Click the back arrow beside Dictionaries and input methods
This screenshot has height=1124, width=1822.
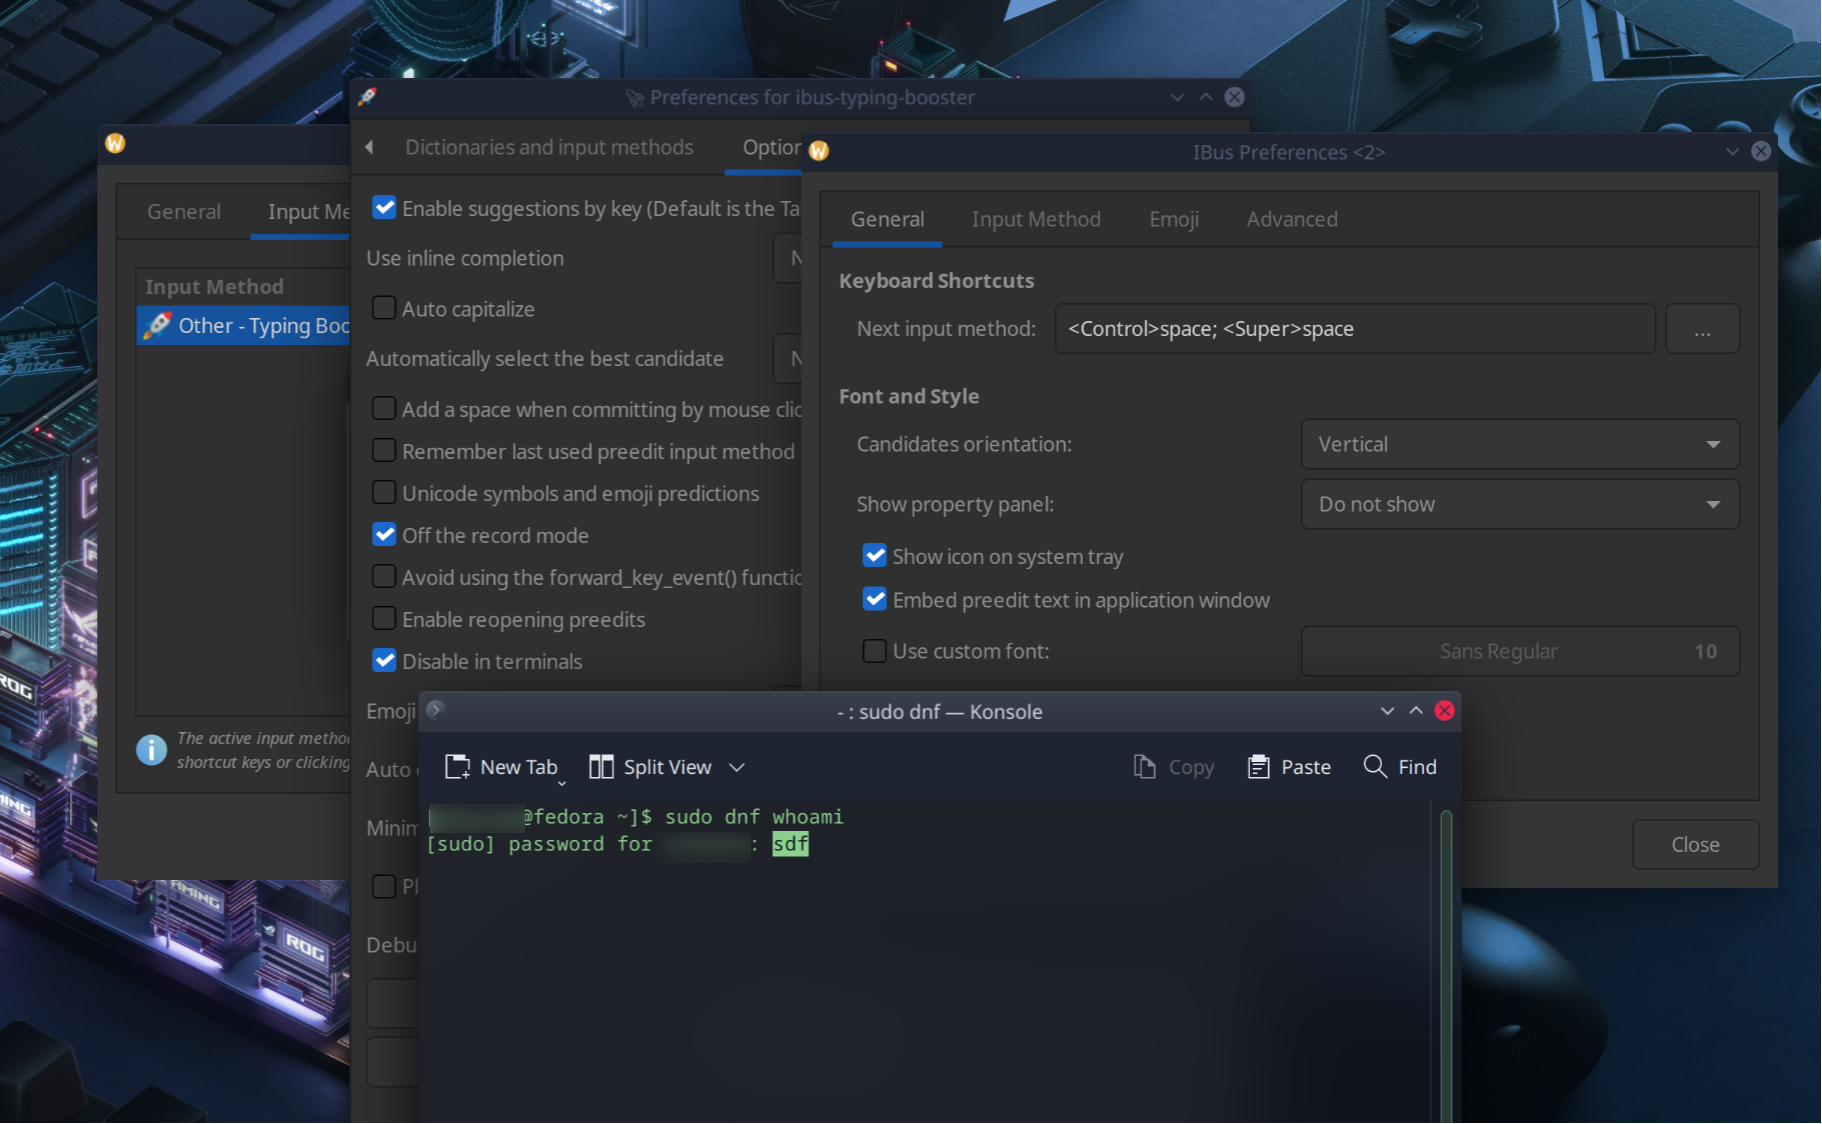tap(369, 147)
